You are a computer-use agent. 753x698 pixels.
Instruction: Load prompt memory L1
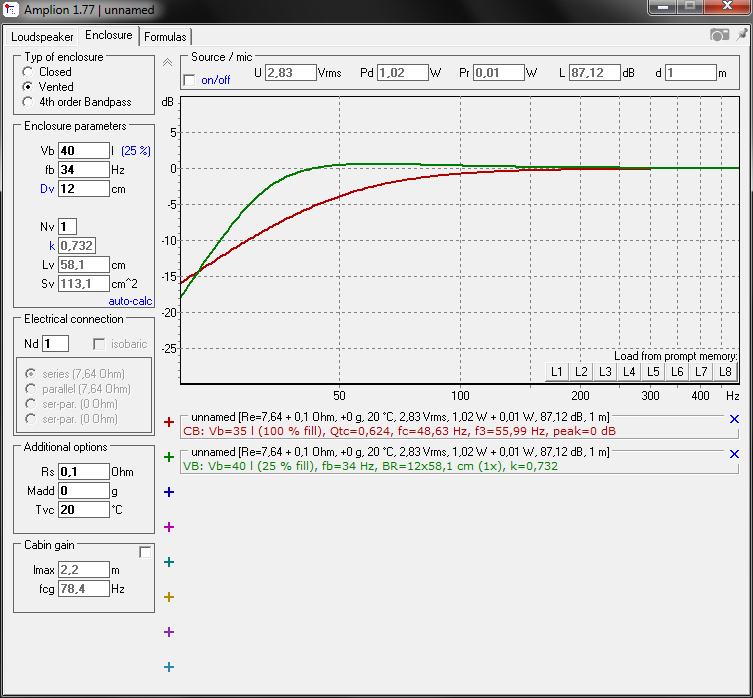point(557,372)
